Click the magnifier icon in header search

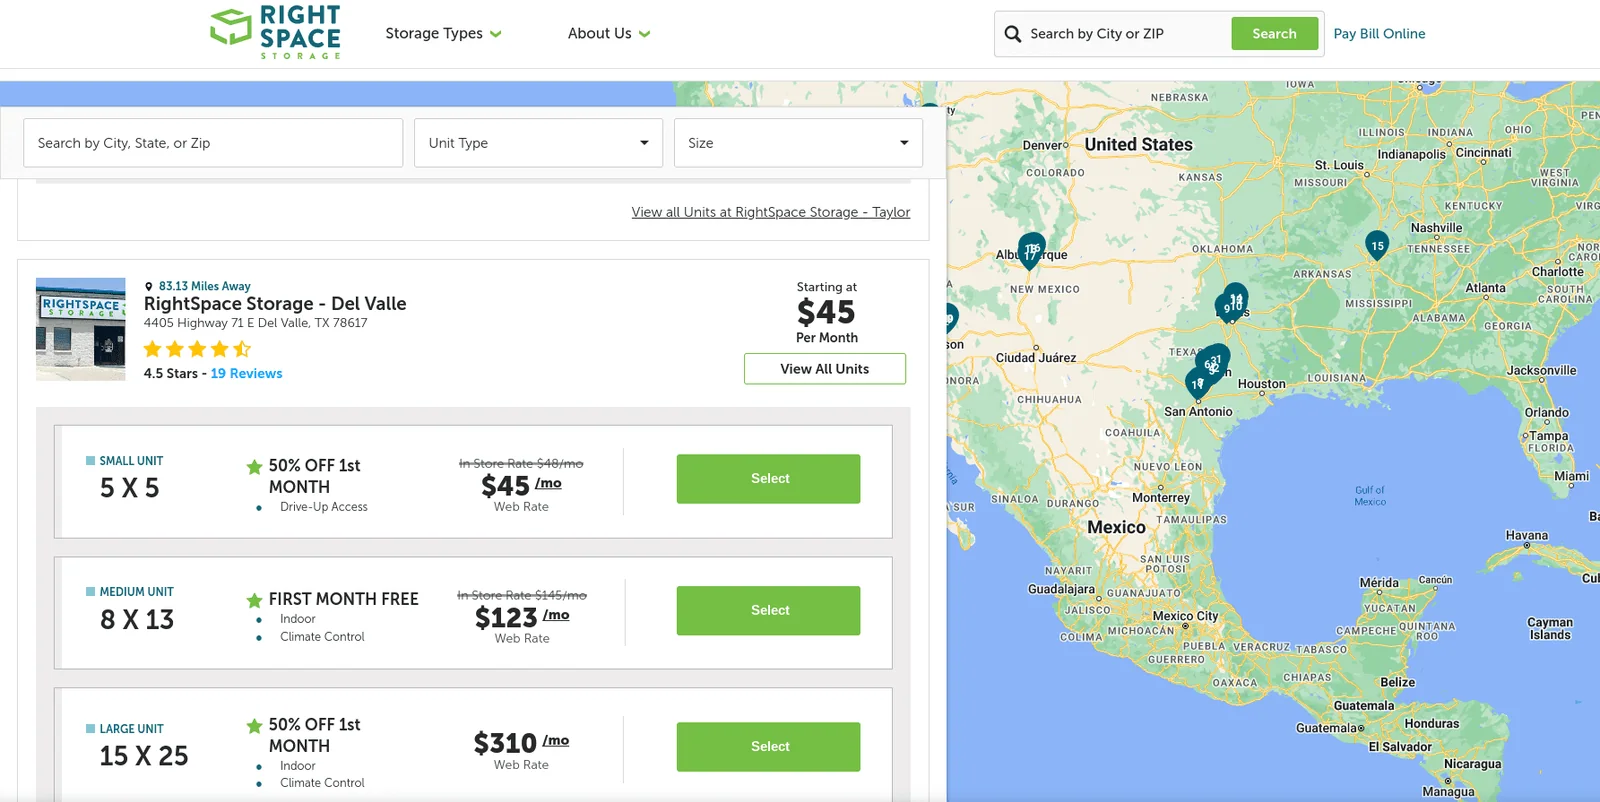[x=1012, y=34]
